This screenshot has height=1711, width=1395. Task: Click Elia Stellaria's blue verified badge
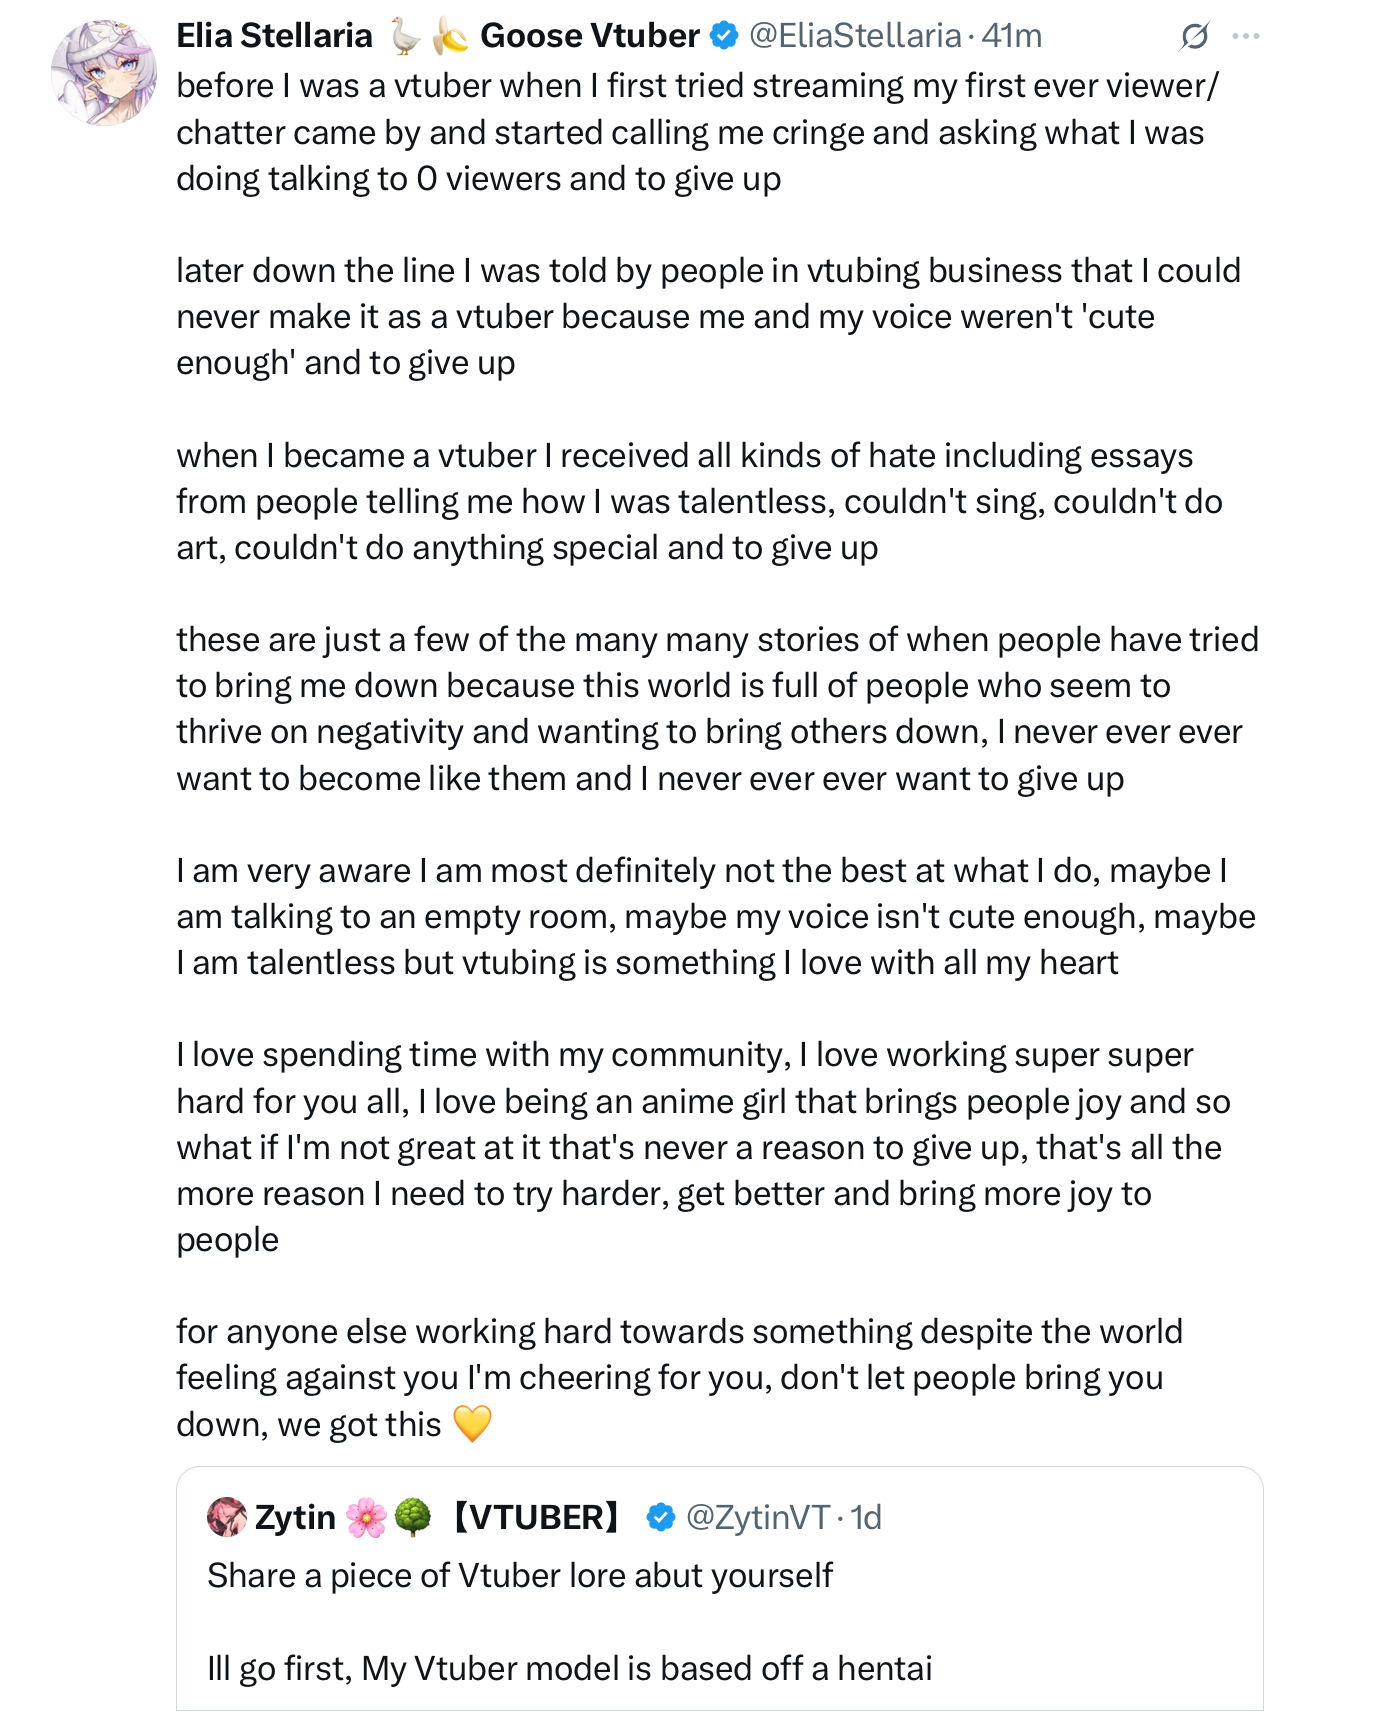click(x=723, y=36)
